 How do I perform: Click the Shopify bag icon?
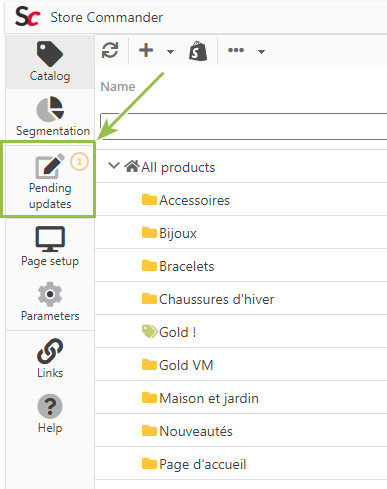click(198, 51)
